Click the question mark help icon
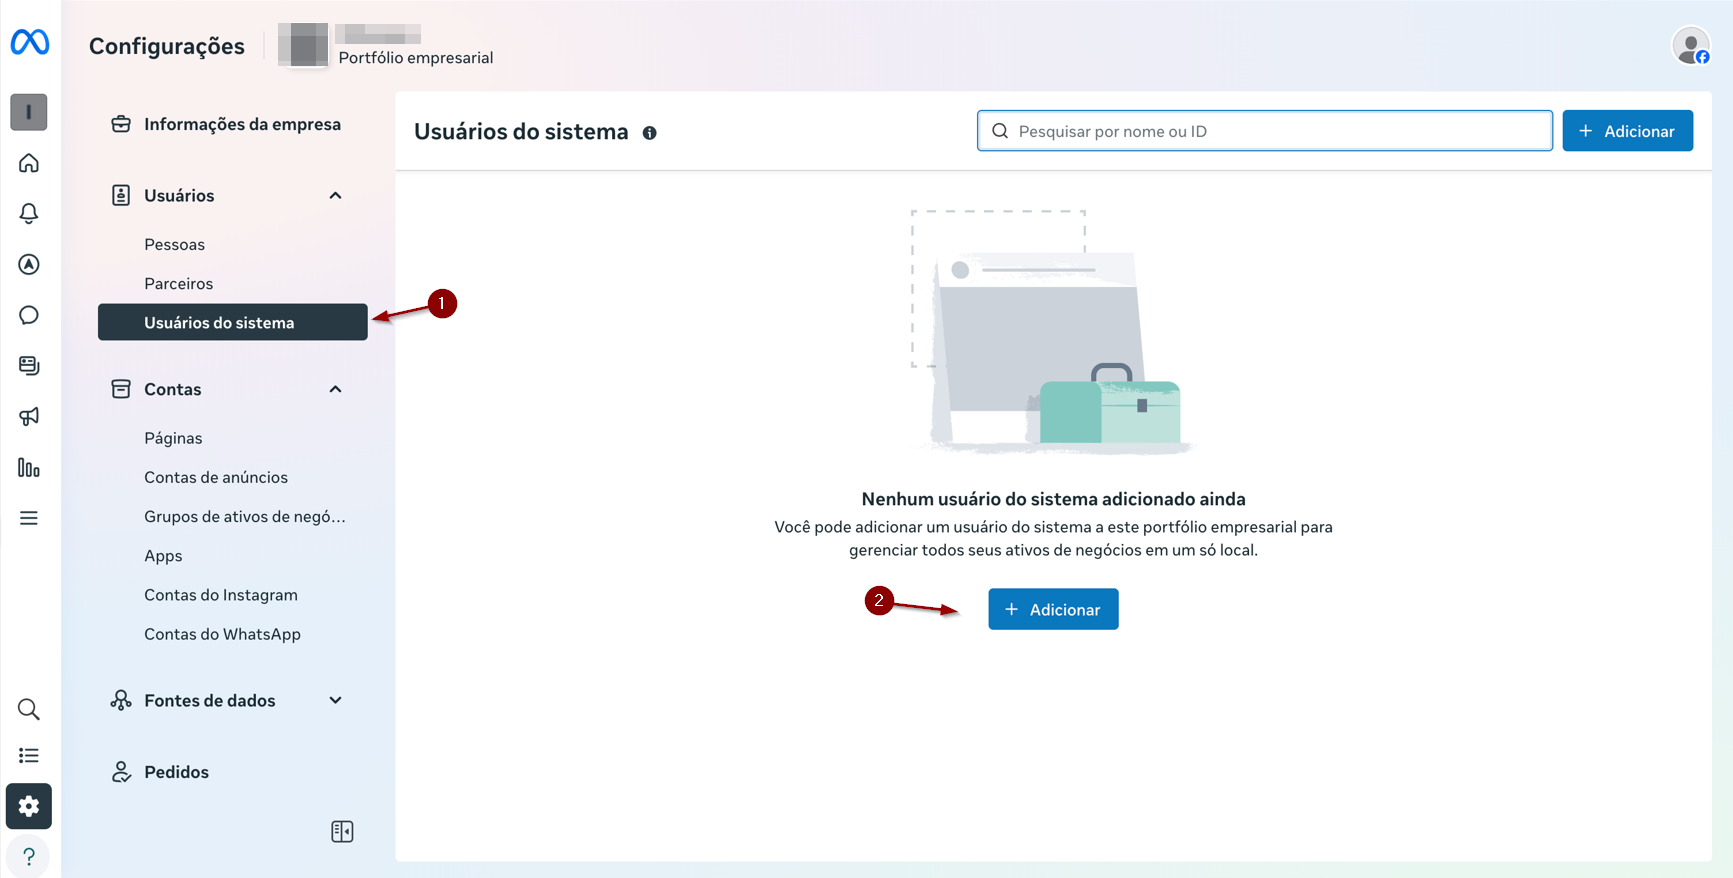 [x=29, y=856]
